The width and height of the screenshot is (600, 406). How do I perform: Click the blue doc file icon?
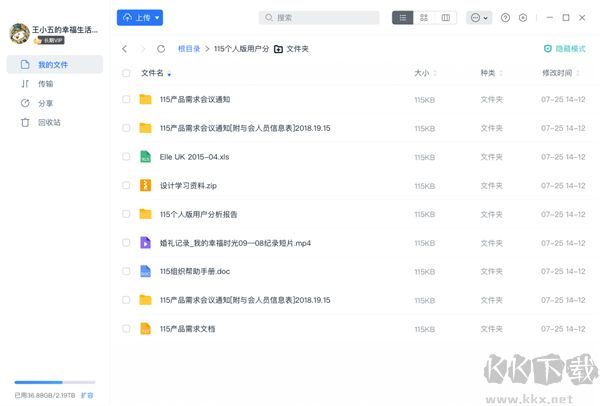(145, 271)
